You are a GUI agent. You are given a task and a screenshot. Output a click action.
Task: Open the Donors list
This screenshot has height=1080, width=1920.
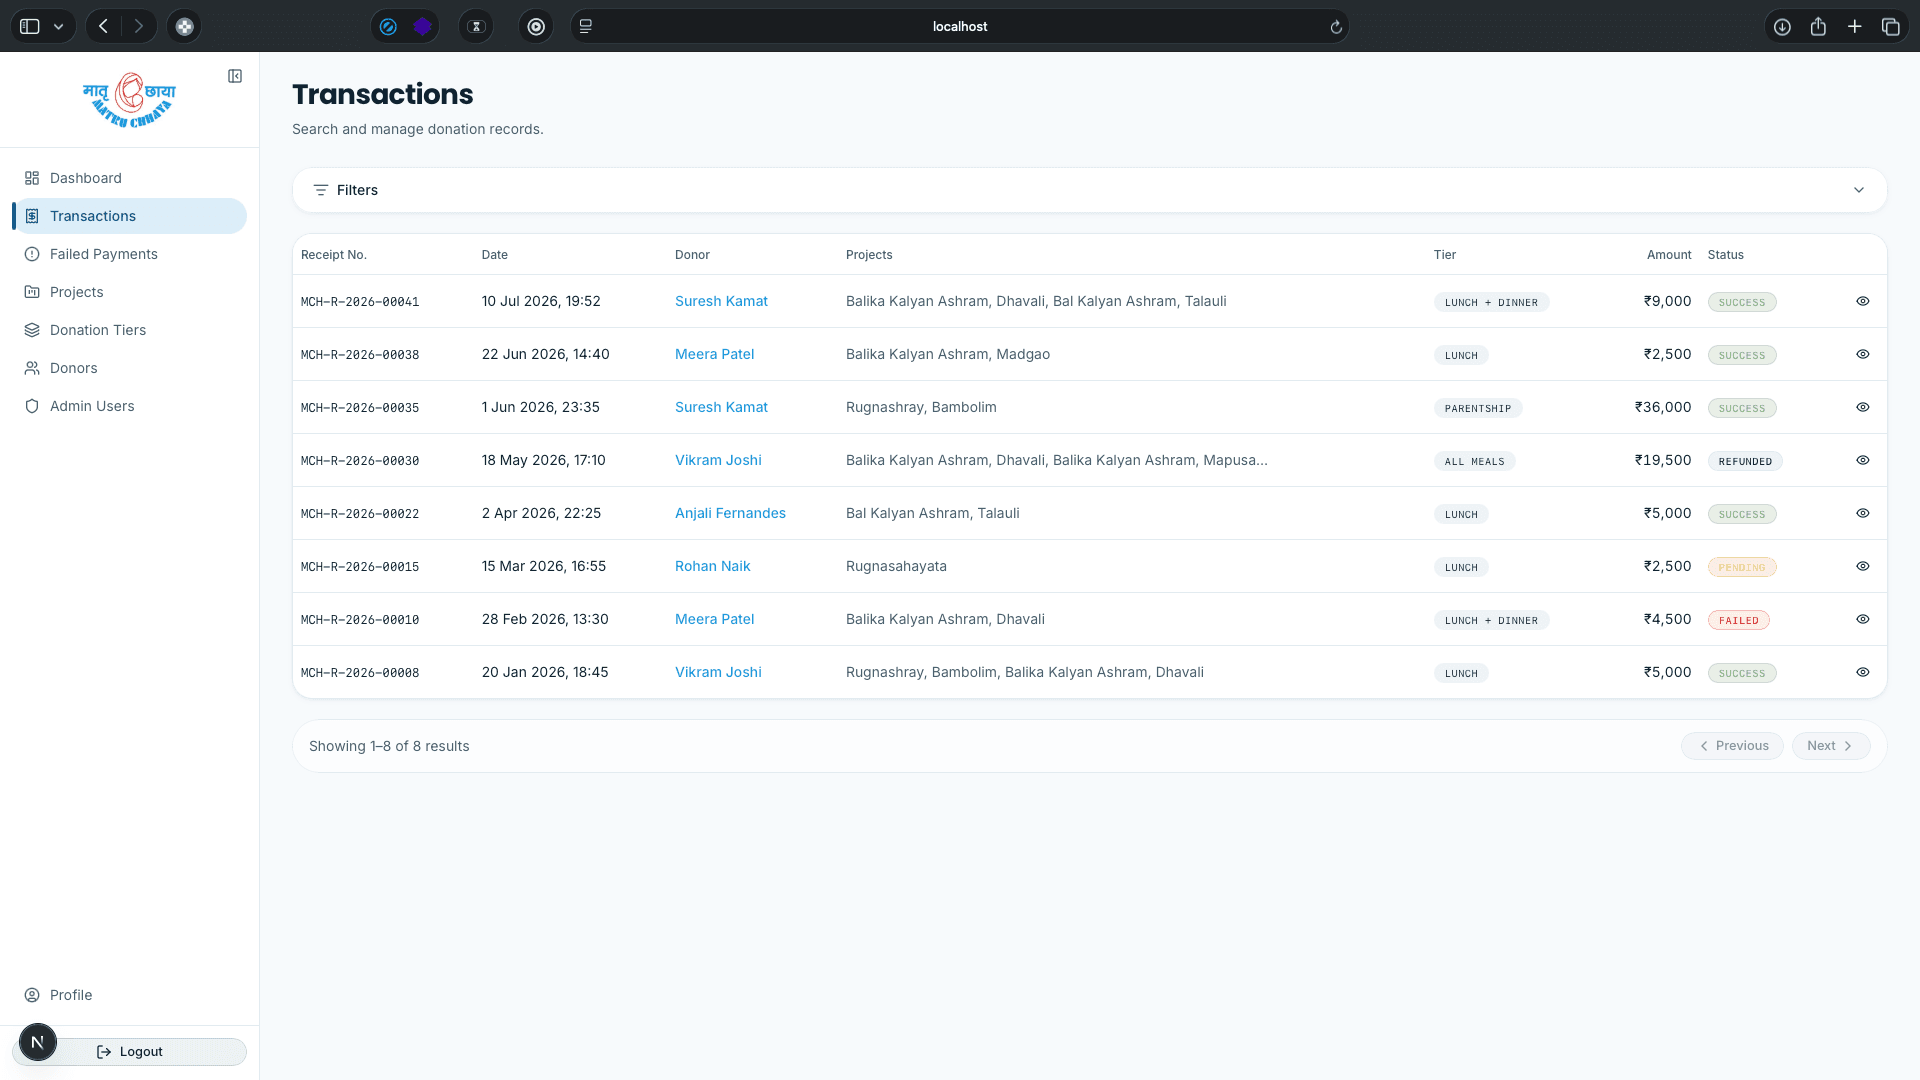click(129, 368)
